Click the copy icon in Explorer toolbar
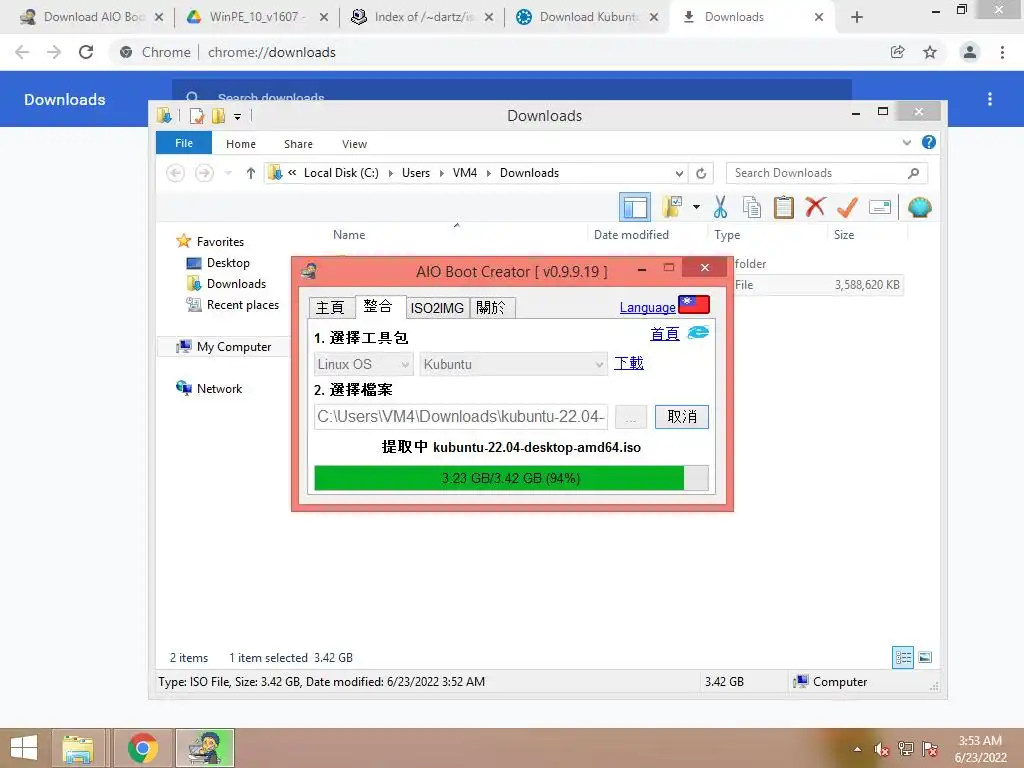Image resolution: width=1024 pixels, height=768 pixels. click(752, 208)
